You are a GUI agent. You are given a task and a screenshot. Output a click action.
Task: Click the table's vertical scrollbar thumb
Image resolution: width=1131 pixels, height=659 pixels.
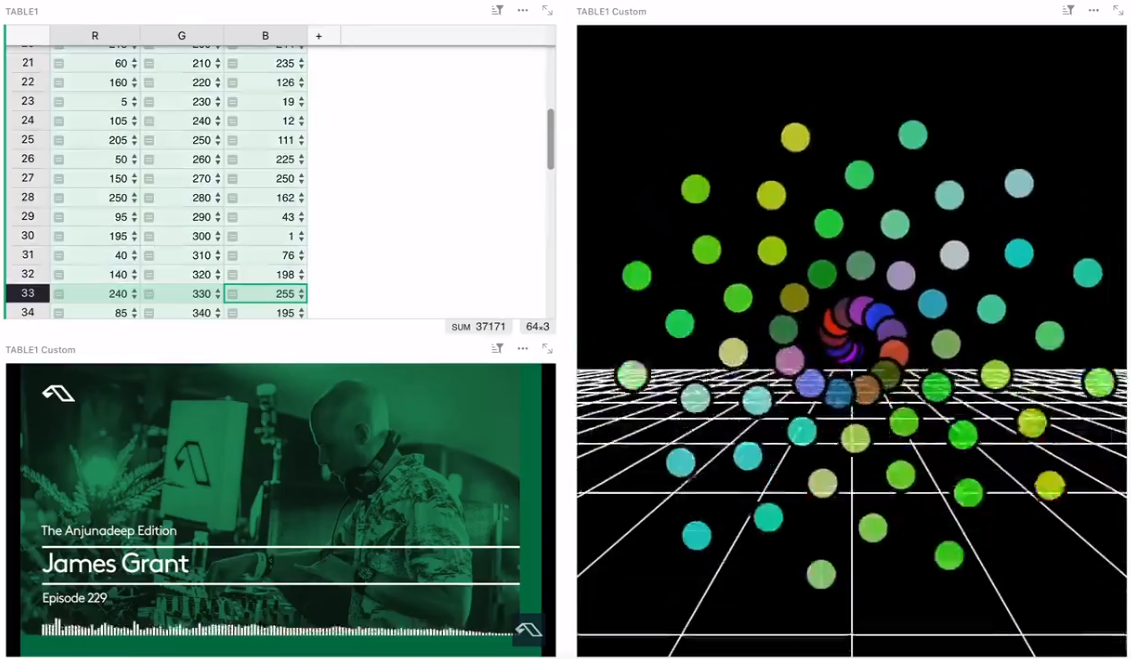click(549, 138)
